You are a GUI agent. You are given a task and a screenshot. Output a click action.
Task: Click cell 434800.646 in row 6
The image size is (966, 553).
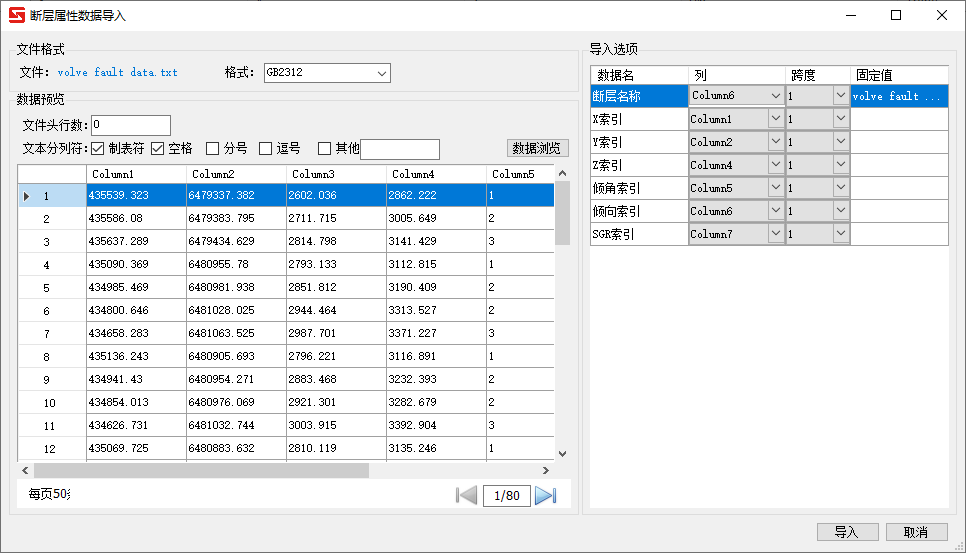point(136,310)
